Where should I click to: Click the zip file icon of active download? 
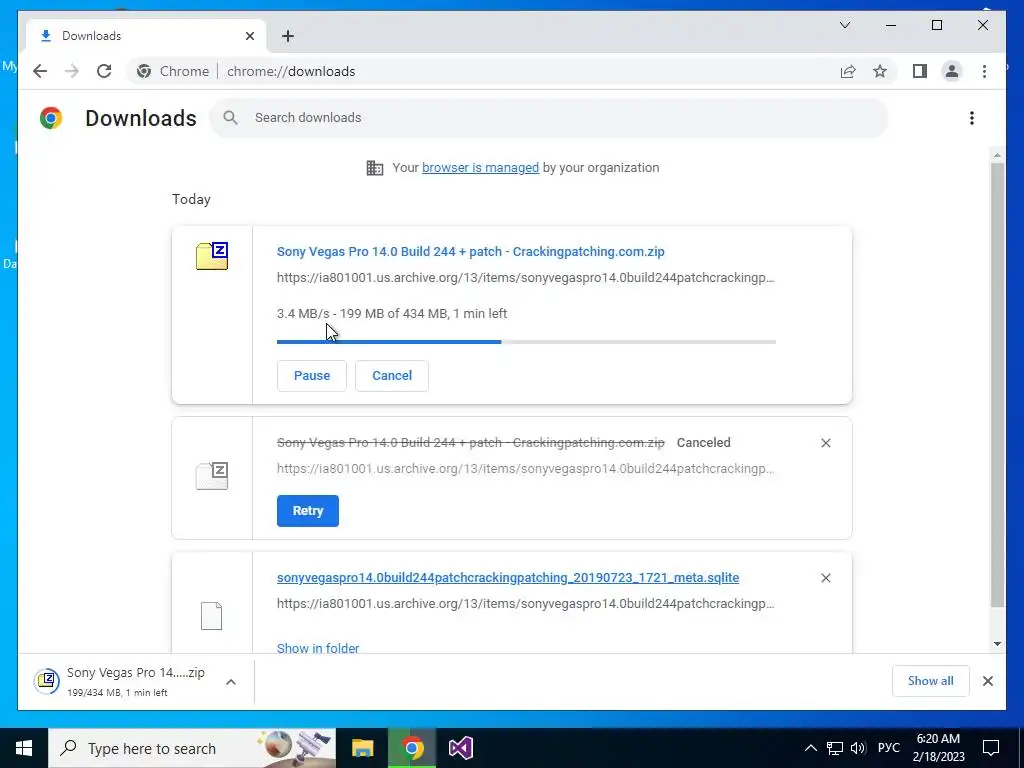click(x=212, y=256)
